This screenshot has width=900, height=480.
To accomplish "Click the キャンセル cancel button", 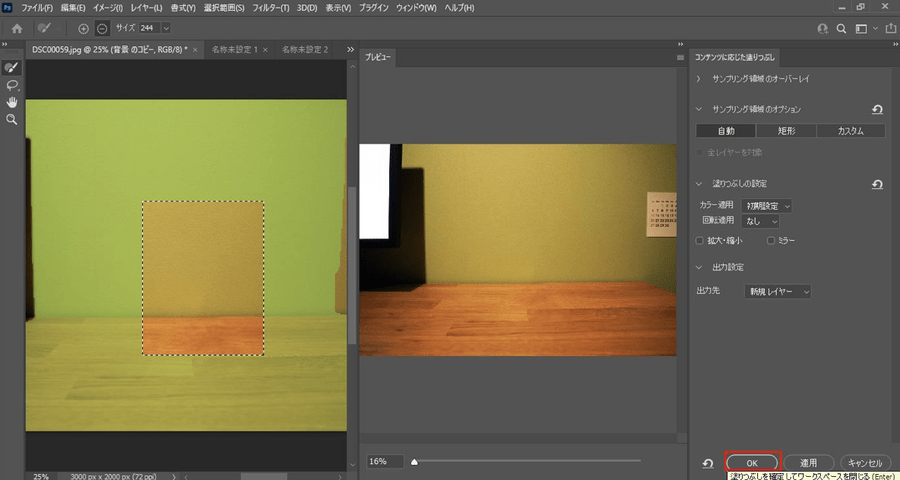I will (x=864, y=463).
